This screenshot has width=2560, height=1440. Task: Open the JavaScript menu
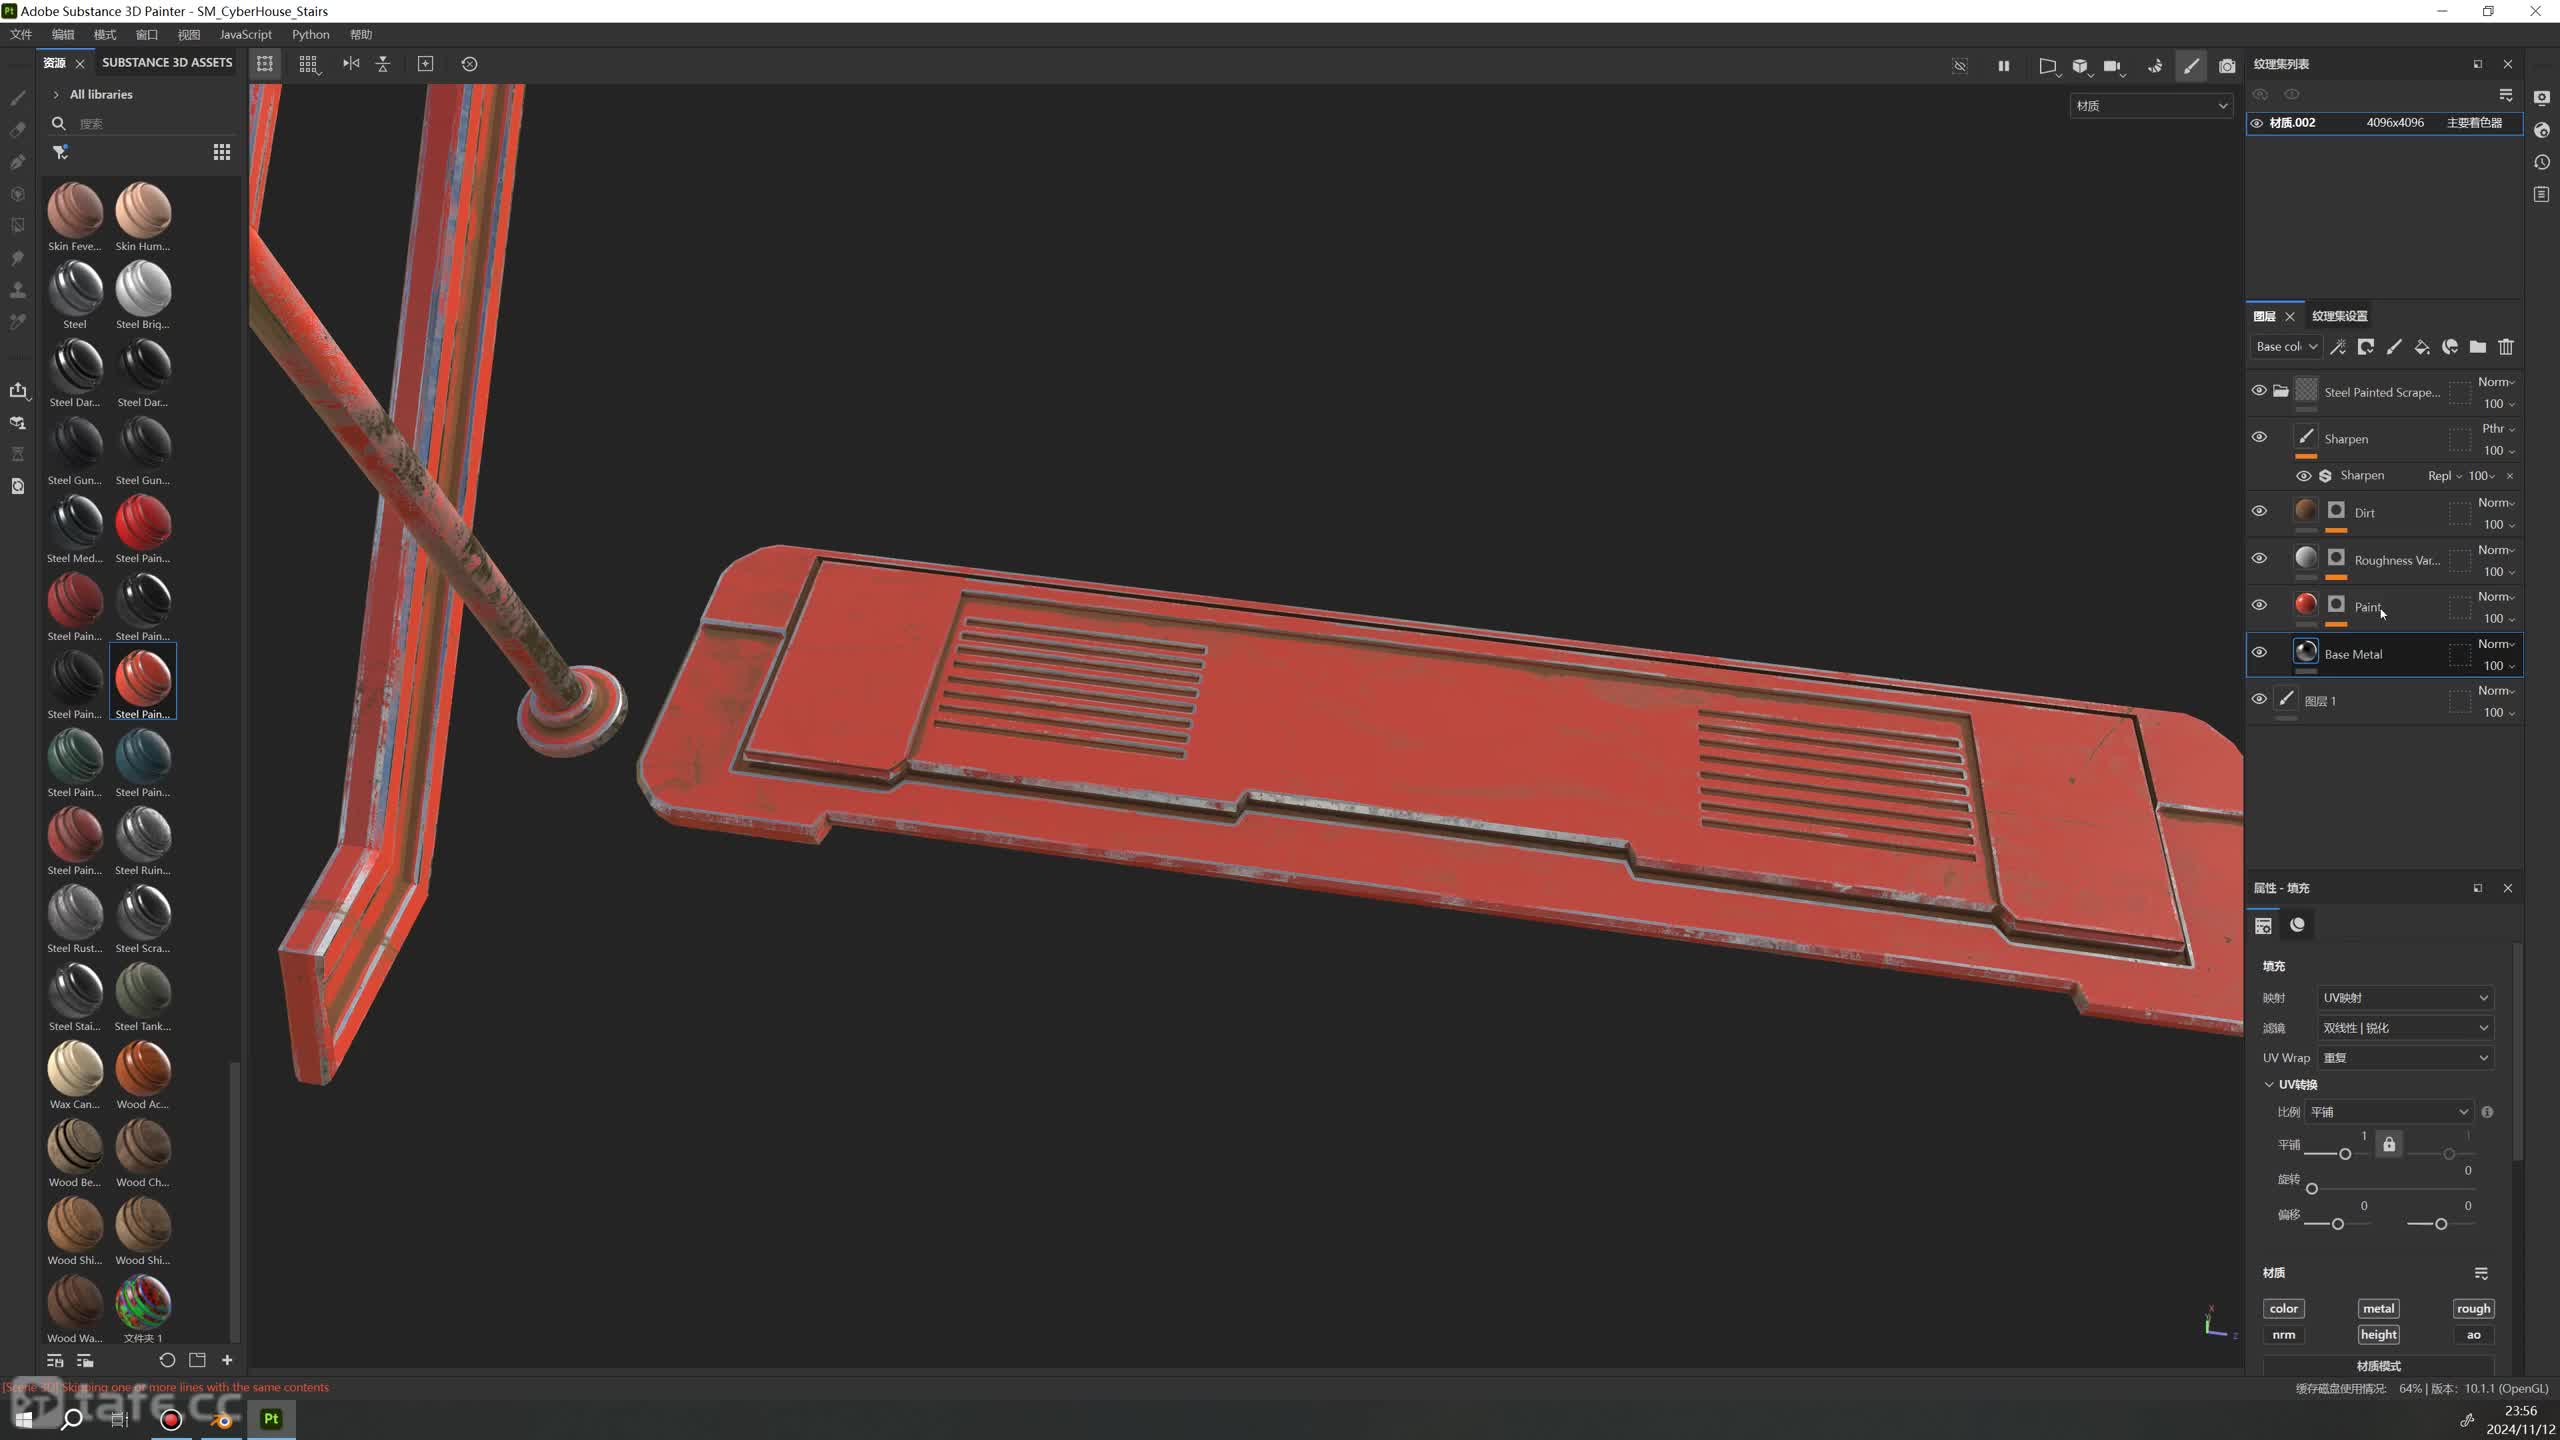pos(245,35)
